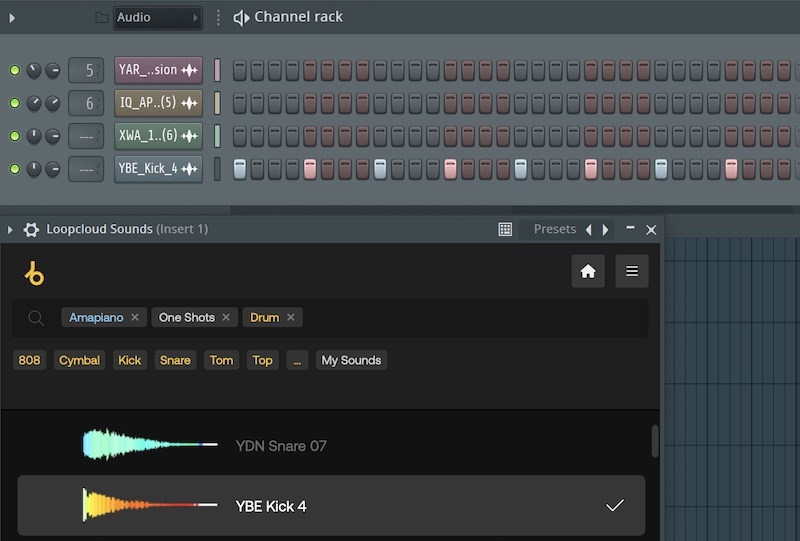Adjust YAR_..sion channel pan knob

(34, 70)
